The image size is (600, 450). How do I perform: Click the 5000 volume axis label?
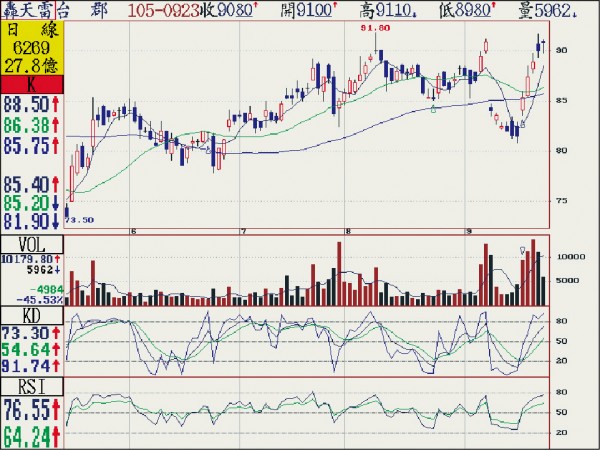567,280
